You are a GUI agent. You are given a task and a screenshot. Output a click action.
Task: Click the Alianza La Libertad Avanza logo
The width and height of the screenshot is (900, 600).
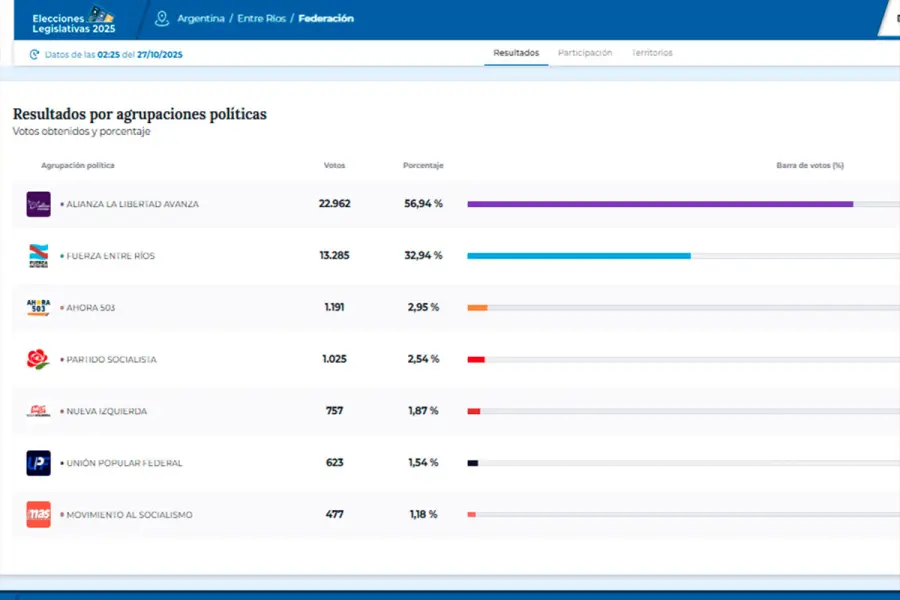[38, 204]
